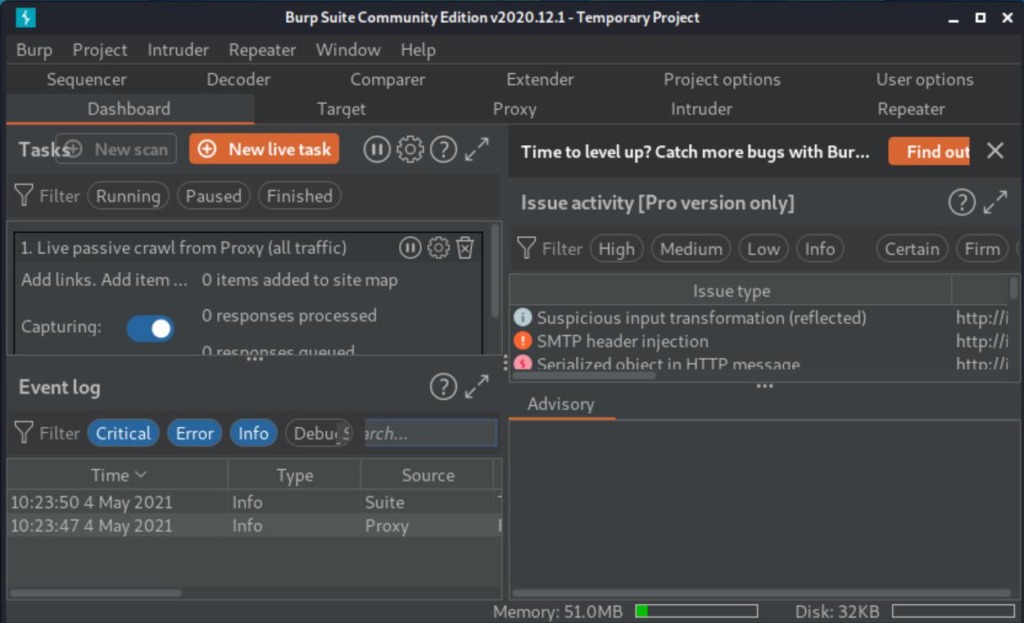Click the Disk usage progress bar
The width and height of the screenshot is (1024, 623).
tap(953, 611)
